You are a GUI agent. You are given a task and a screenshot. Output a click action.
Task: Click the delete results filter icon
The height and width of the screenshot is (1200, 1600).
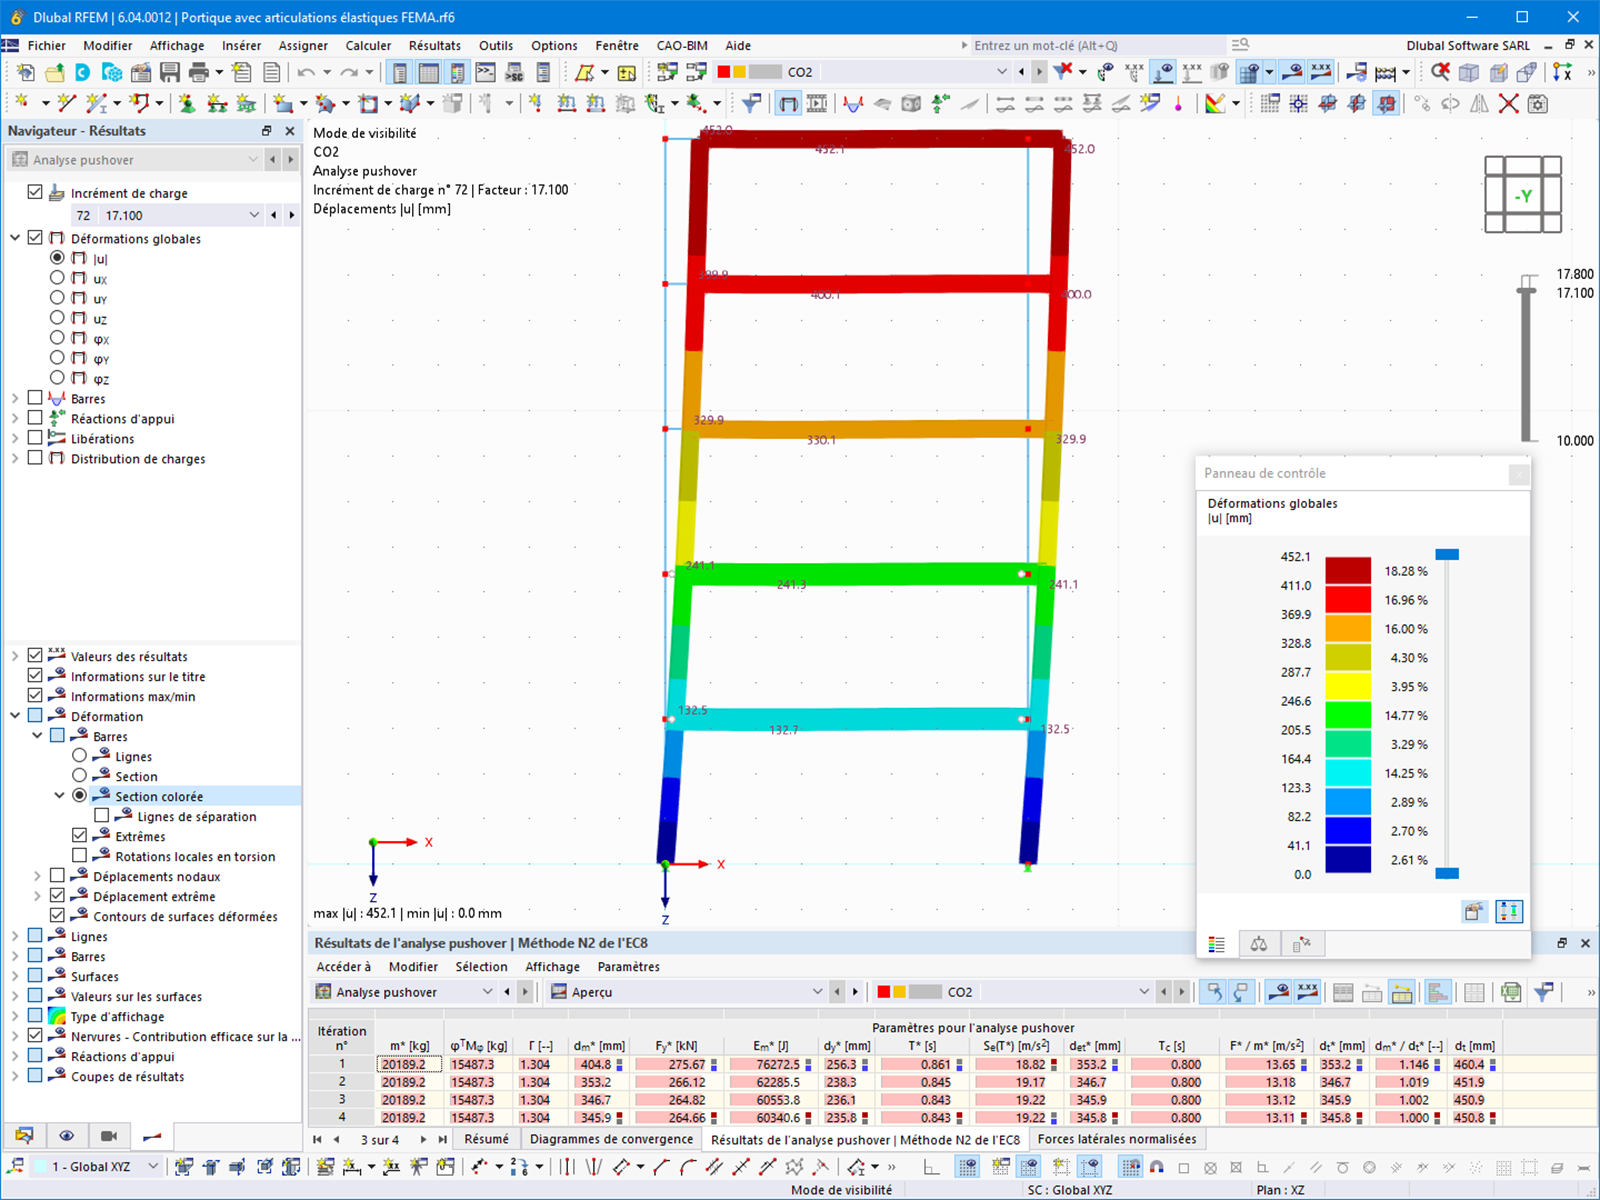(x=1063, y=71)
